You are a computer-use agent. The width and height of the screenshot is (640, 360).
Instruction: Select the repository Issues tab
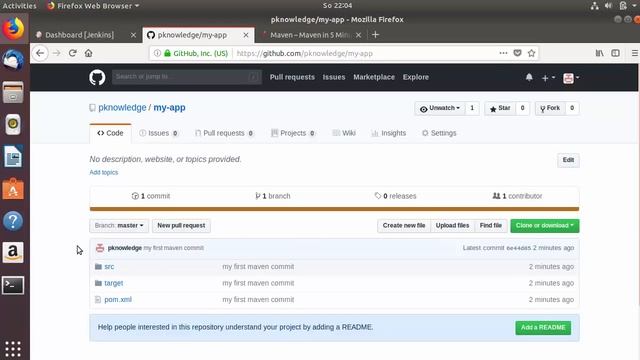point(158,133)
